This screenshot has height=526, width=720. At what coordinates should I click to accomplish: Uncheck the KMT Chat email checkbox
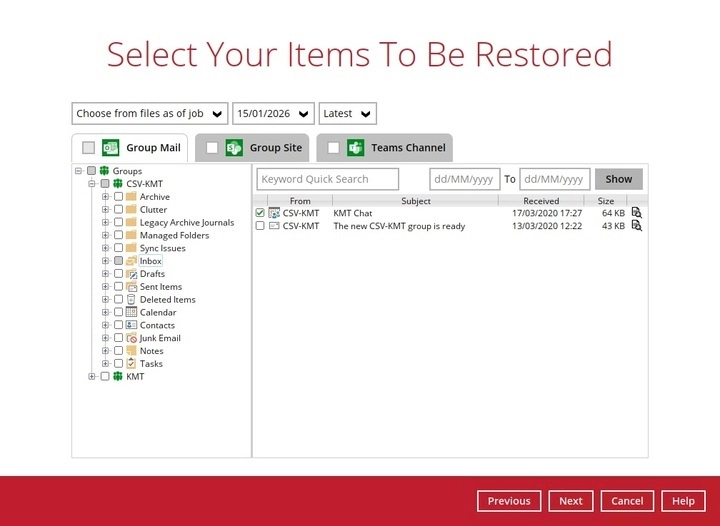pos(261,213)
